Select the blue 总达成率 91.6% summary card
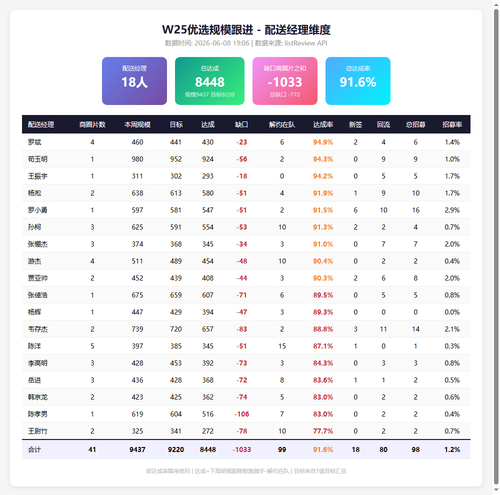500x495 pixels. pyautogui.click(x=358, y=81)
